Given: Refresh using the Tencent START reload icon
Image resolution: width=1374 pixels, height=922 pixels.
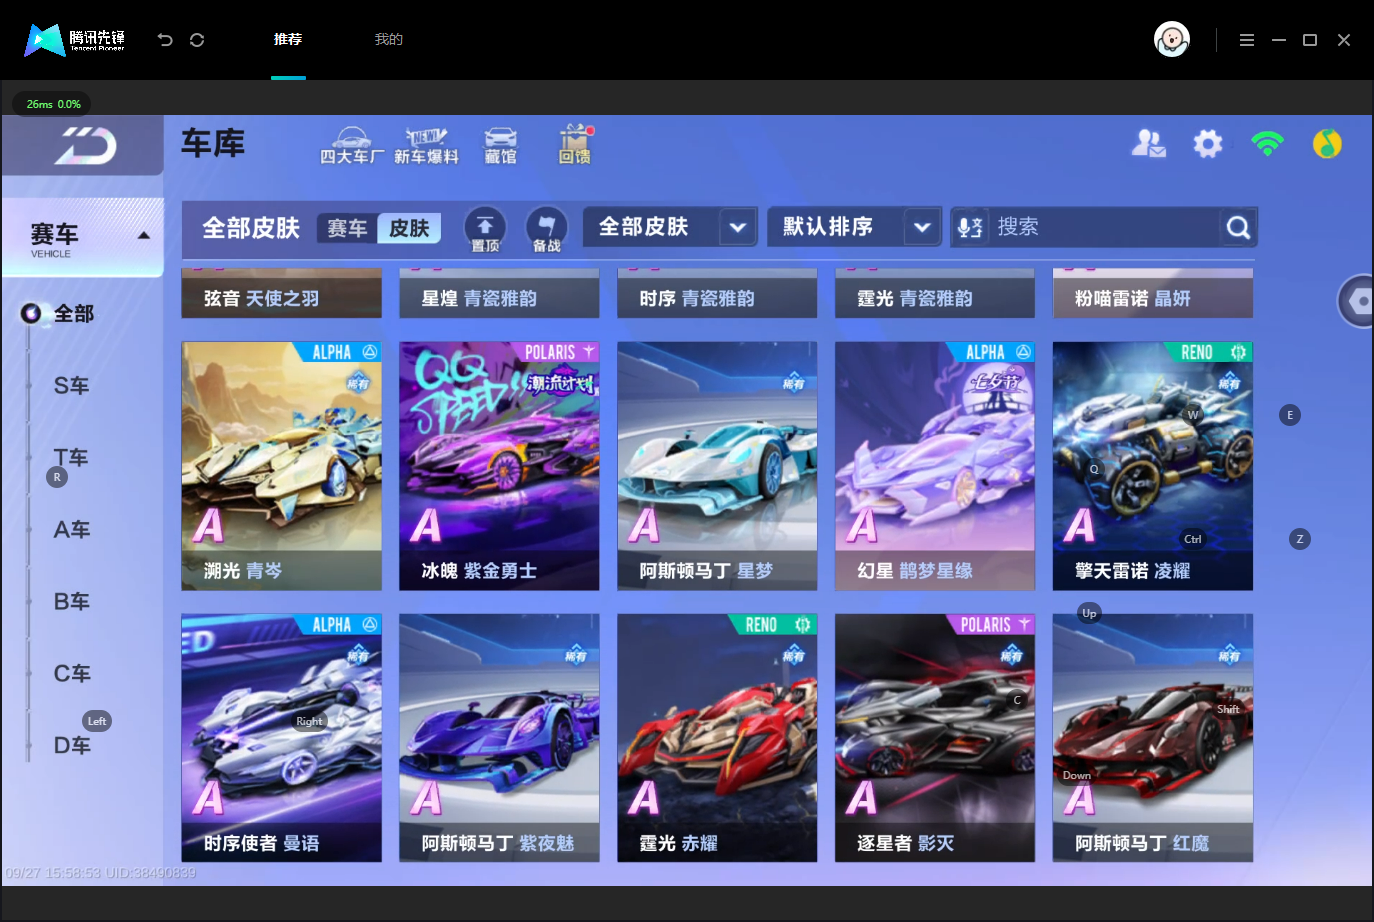Looking at the screenshot, I should tap(197, 40).
